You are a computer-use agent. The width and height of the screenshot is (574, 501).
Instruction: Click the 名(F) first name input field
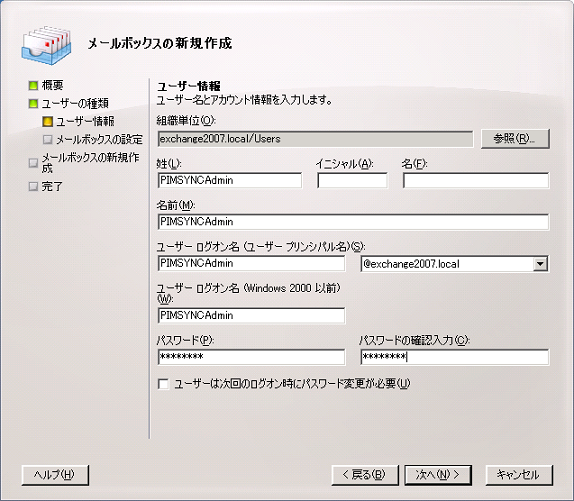476,180
